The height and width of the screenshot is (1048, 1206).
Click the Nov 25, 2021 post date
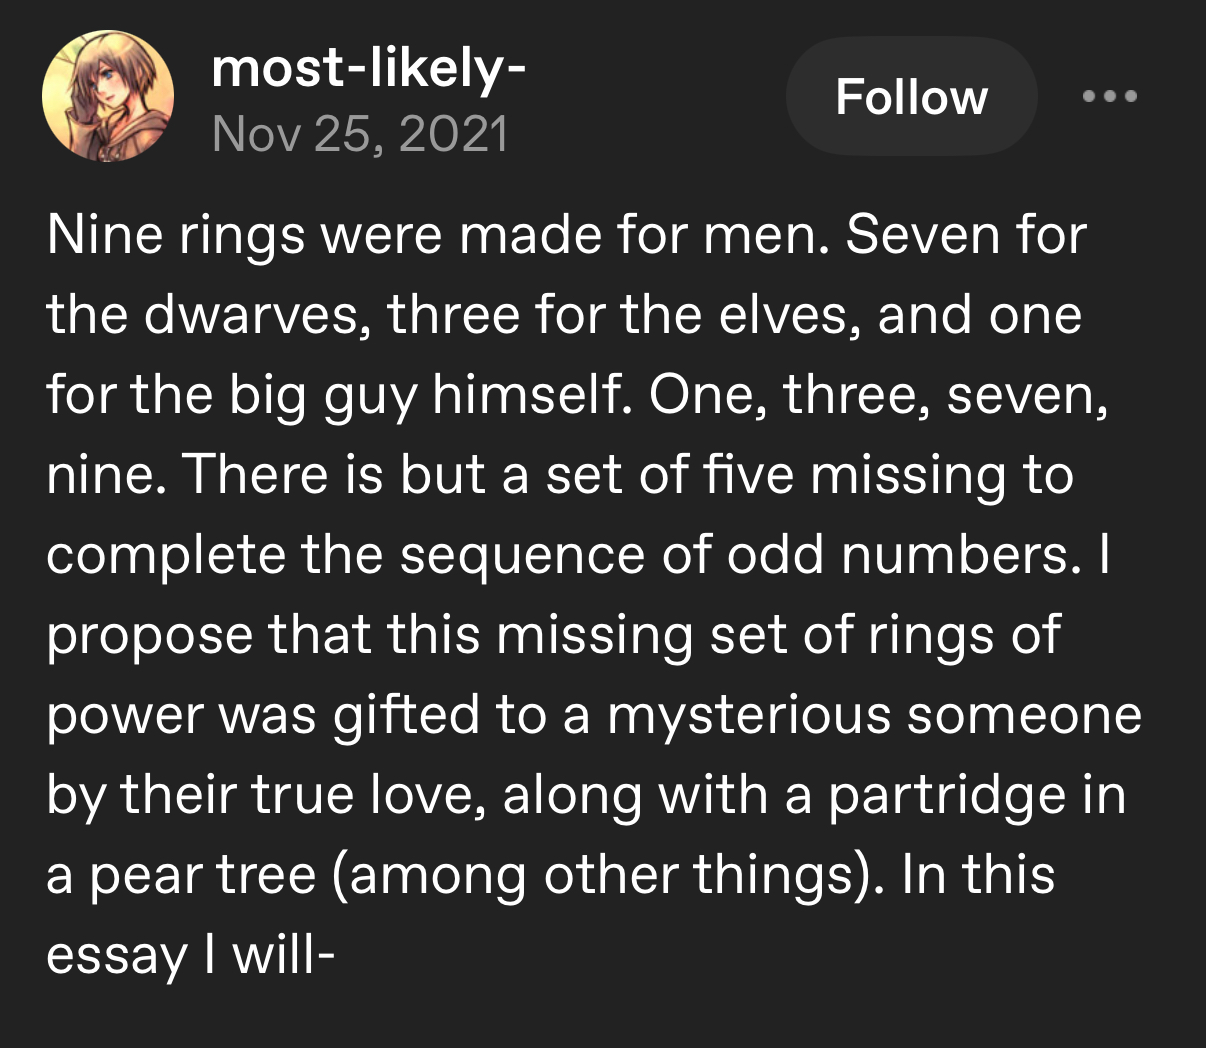point(360,133)
